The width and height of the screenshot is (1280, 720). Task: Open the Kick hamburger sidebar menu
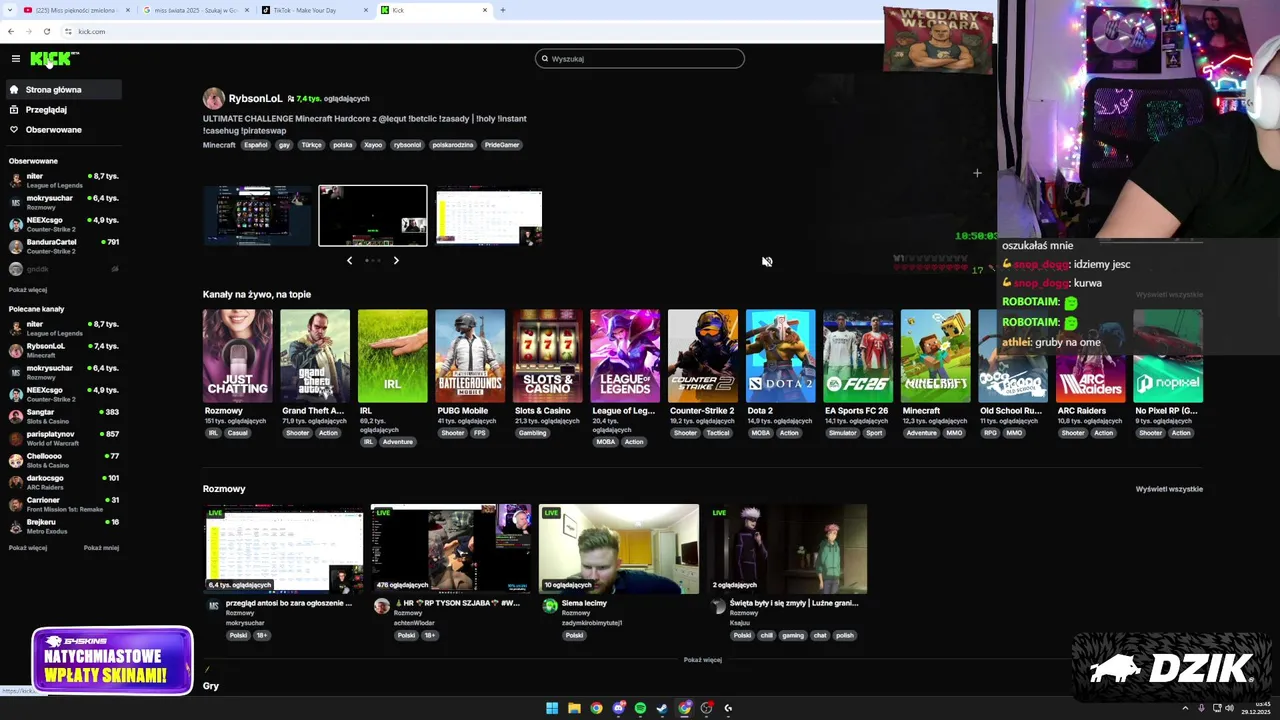click(x=15, y=58)
